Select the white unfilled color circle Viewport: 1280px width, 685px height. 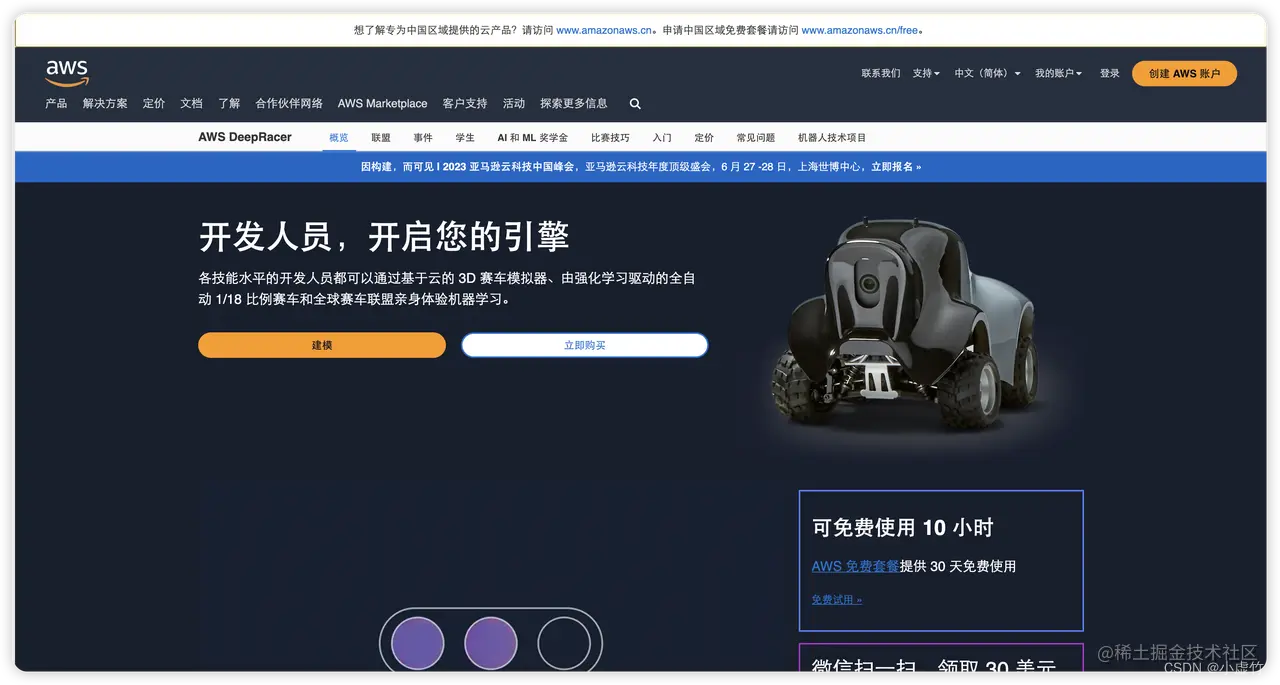pos(566,644)
